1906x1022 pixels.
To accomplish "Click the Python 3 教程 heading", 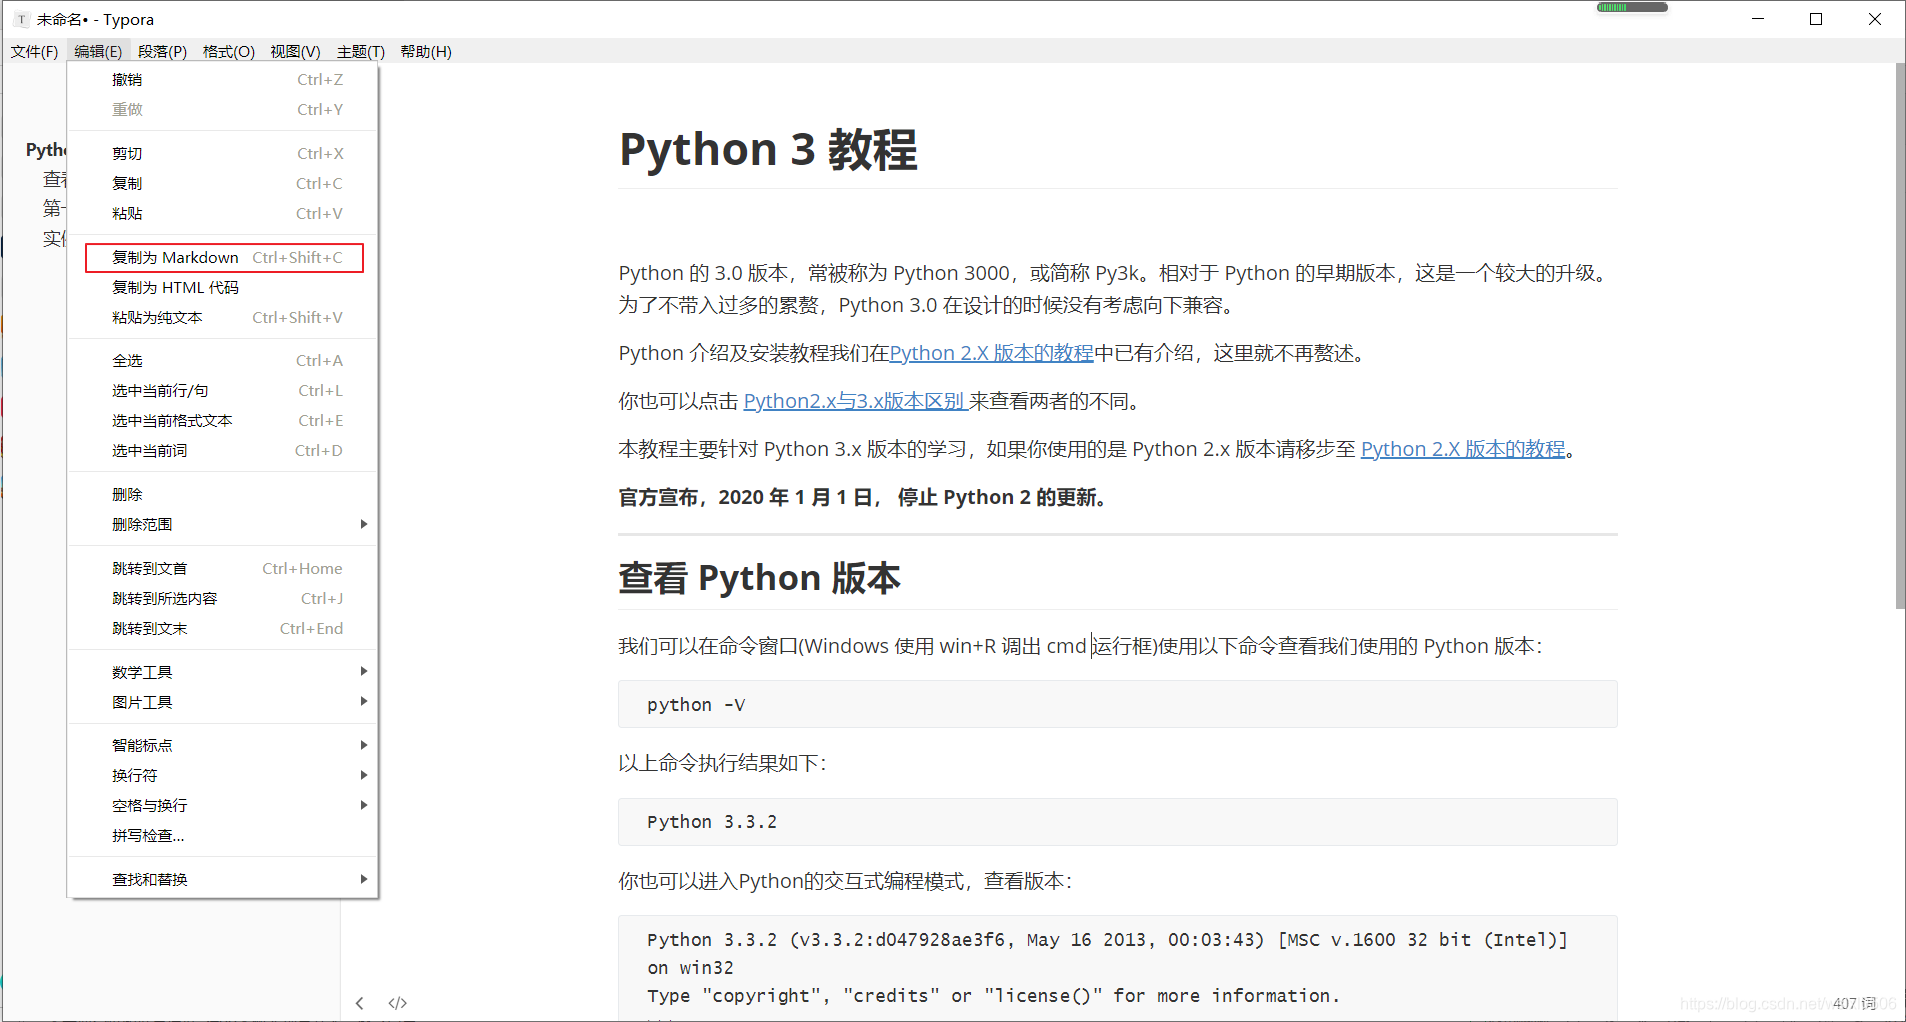I will pos(768,150).
